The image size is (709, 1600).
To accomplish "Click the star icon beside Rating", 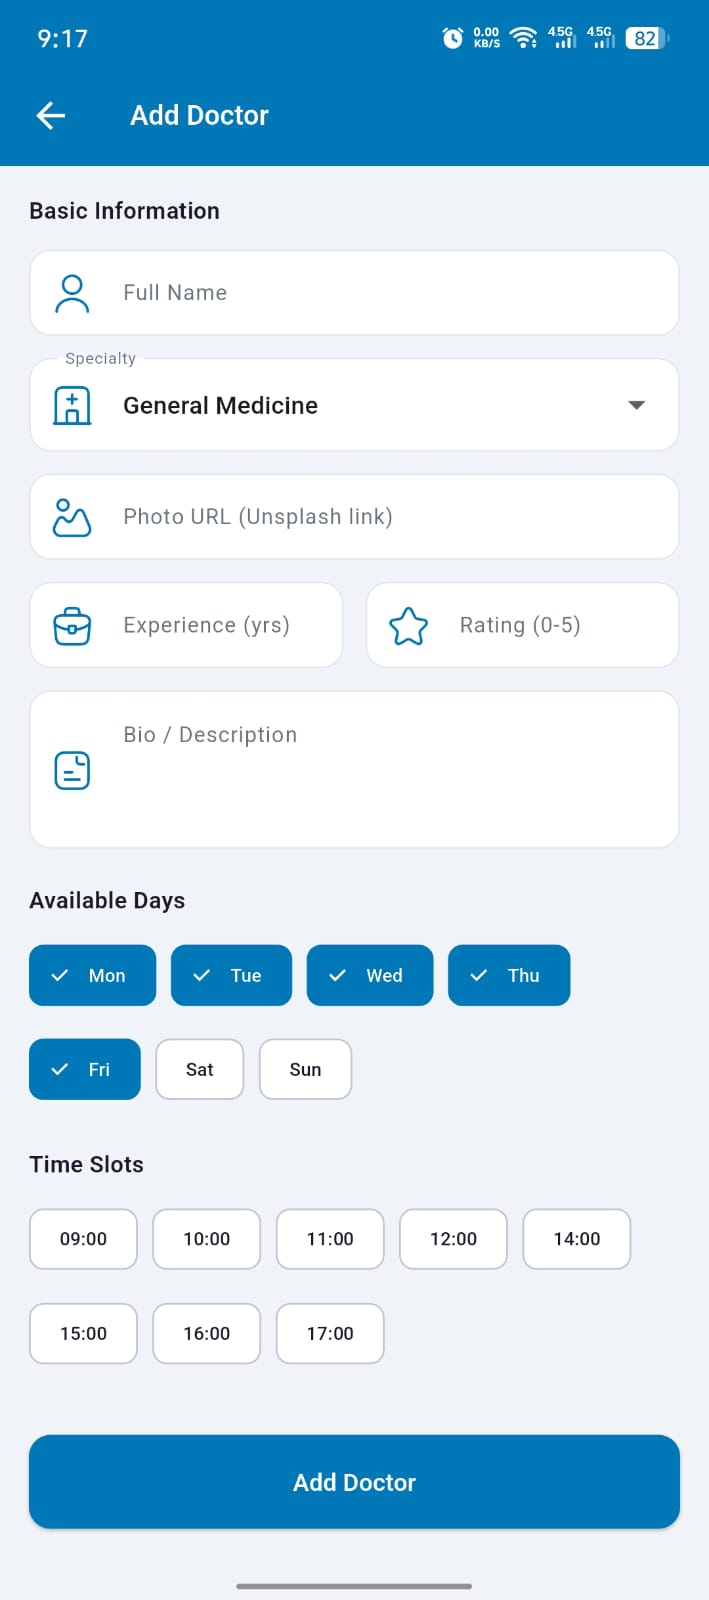I will [x=408, y=625].
